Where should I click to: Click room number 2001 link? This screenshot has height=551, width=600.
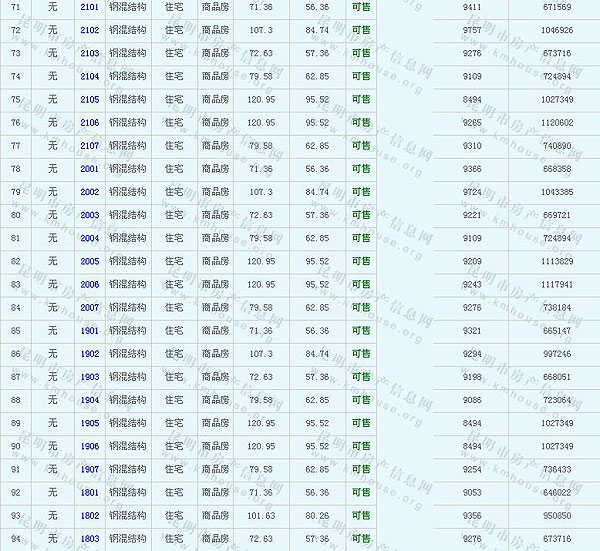point(89,169)
